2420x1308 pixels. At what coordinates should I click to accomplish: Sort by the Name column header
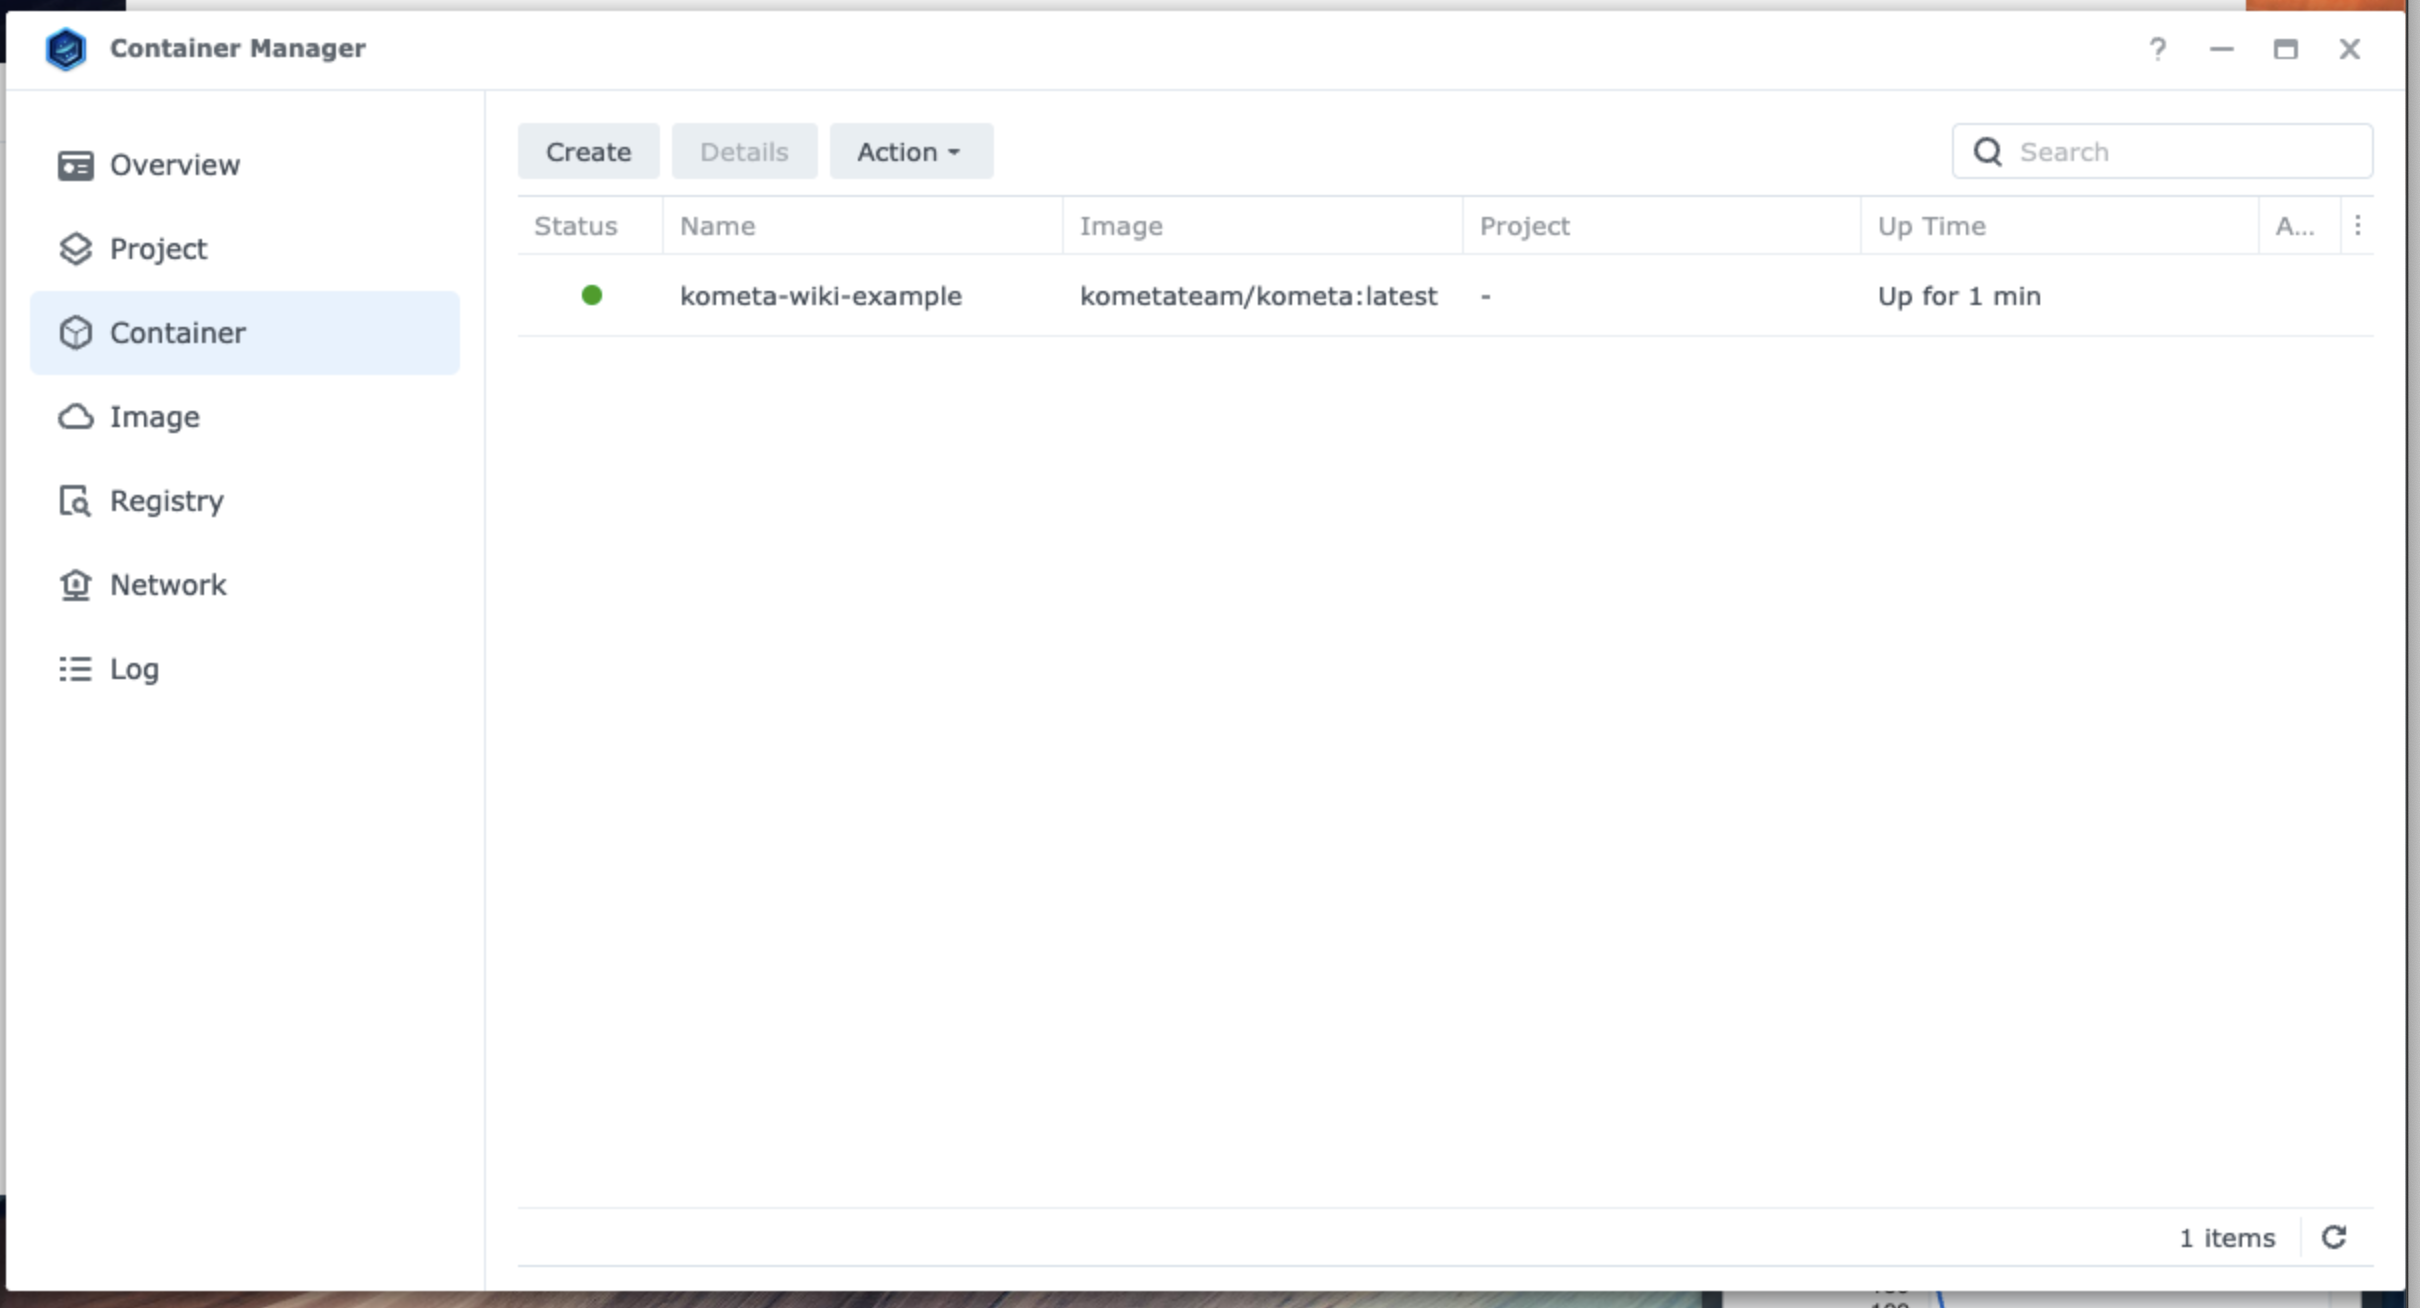point(863,226)
